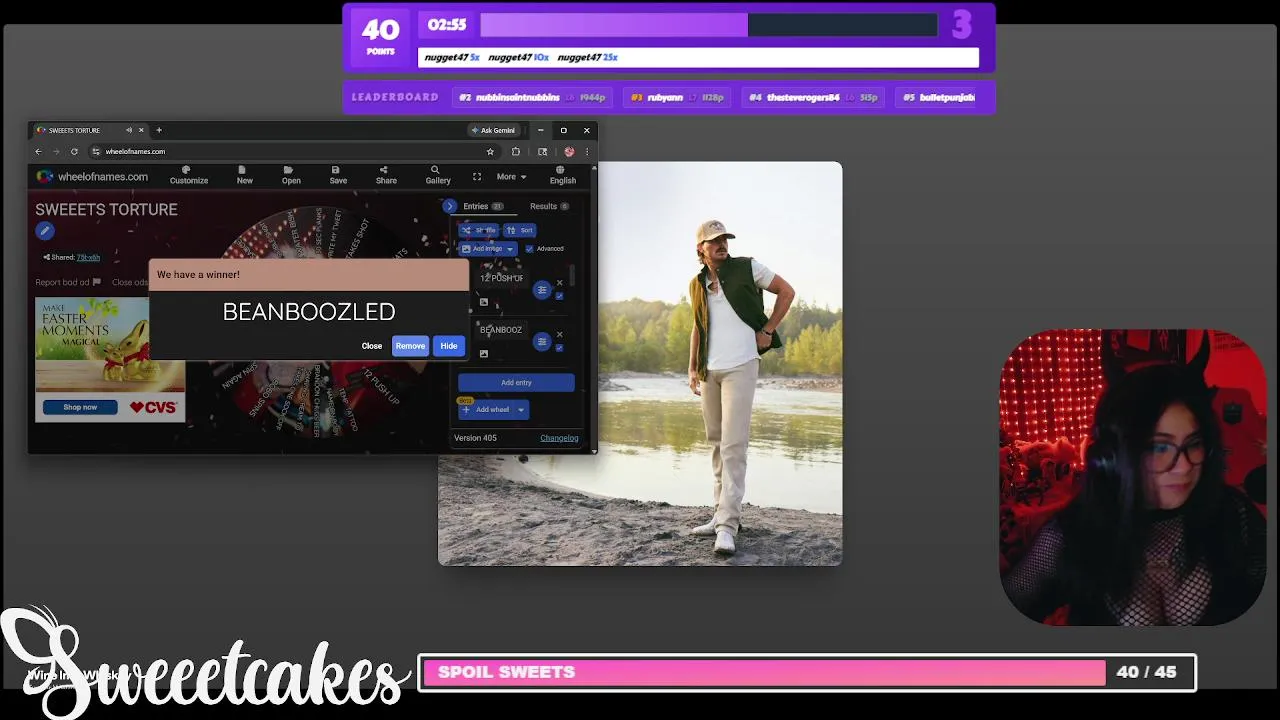Switch to the Entries tab
Image resolution: width=1280 pixels, height=720 pixels.
(x=483, y=206)
